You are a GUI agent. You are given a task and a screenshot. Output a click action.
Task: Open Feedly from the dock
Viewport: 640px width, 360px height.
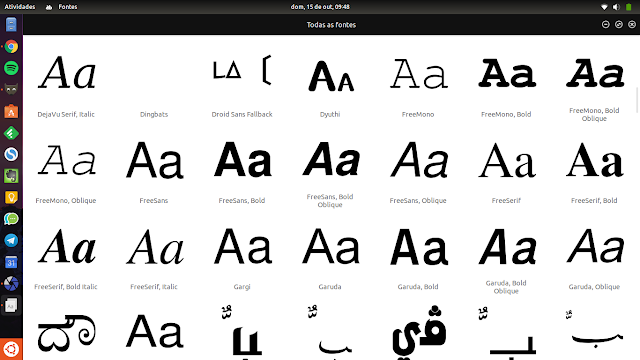11,133
